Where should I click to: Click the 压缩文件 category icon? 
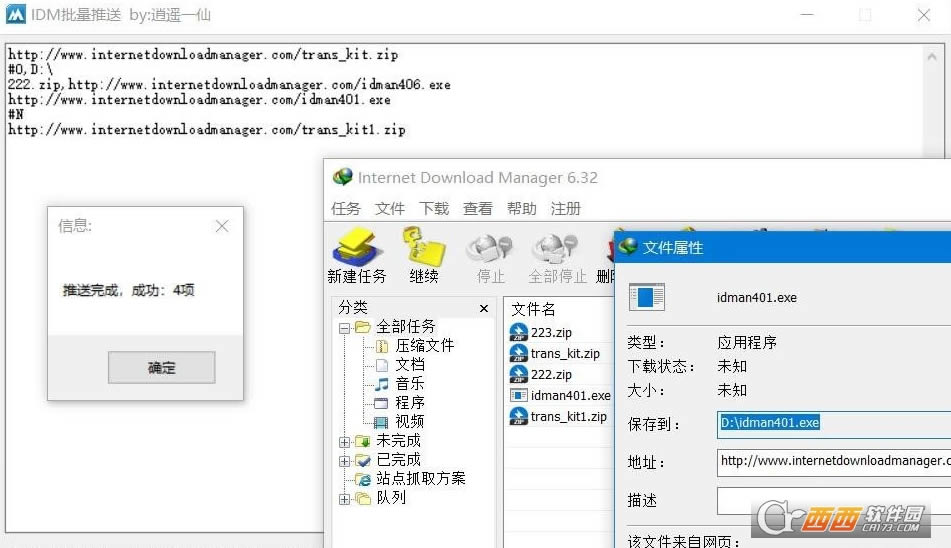(x=382, y=346)
